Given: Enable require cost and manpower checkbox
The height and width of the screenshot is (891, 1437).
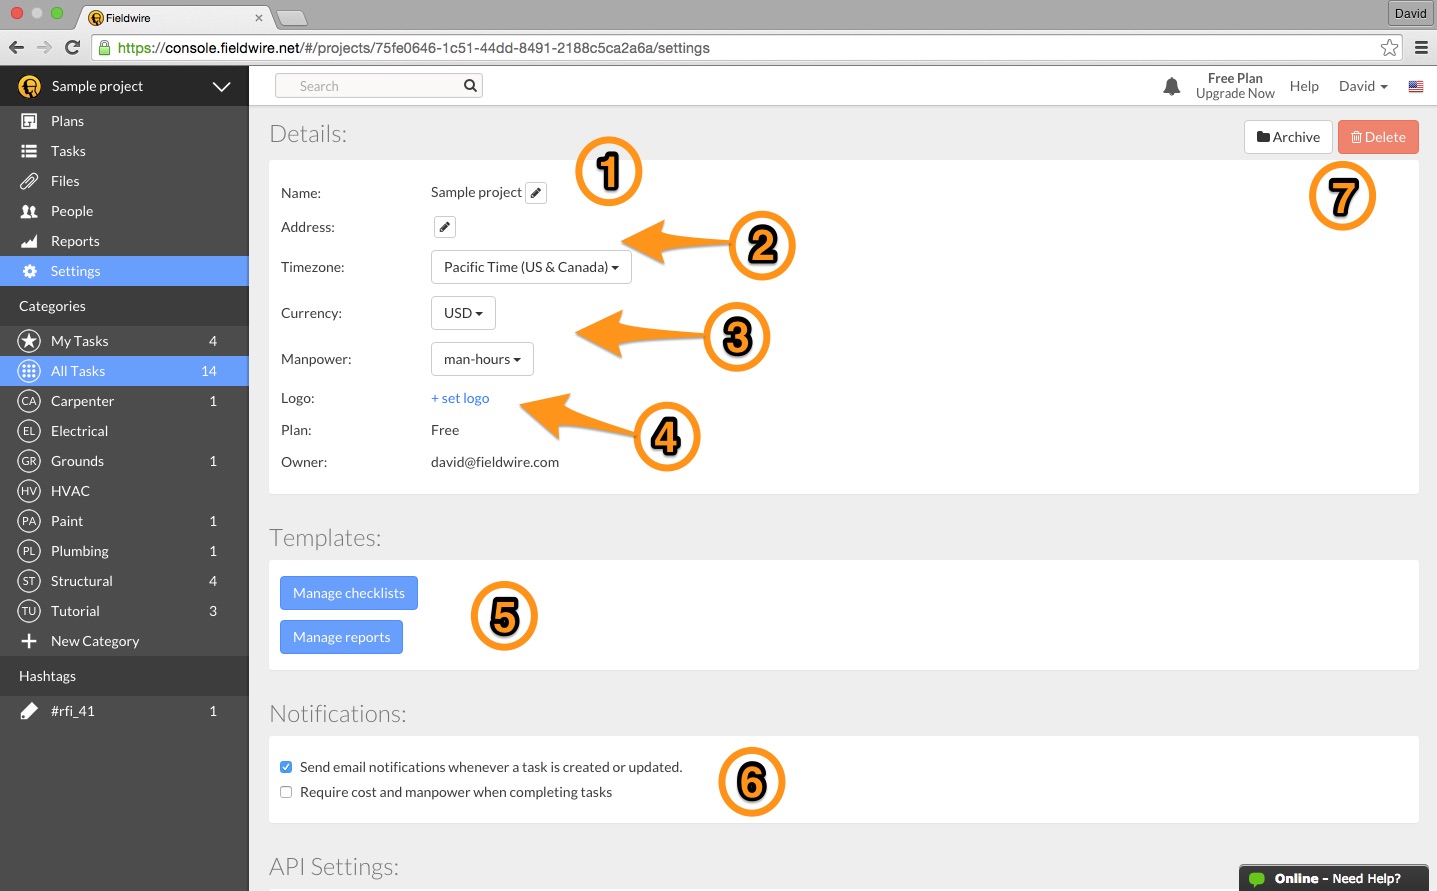Looking at the screenshot, I should point(286,792).
